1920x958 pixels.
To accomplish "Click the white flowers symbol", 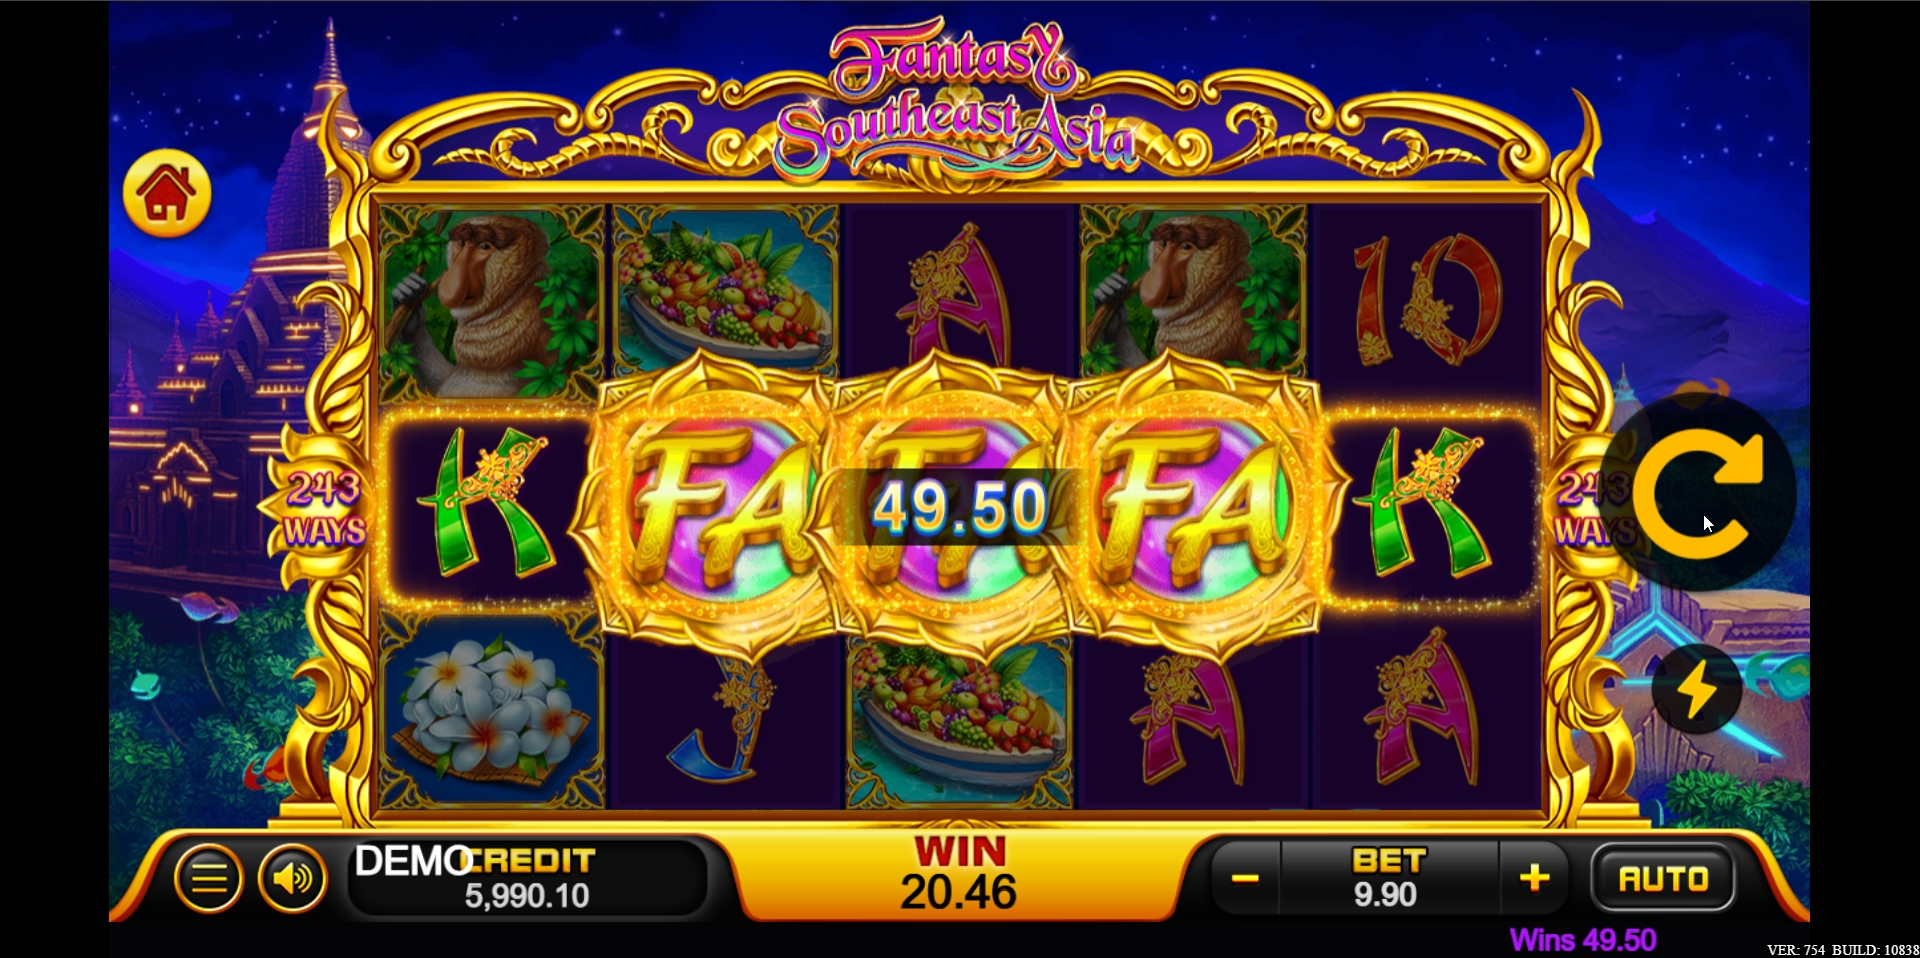I will pyautogui.click(x=491, y=711).
